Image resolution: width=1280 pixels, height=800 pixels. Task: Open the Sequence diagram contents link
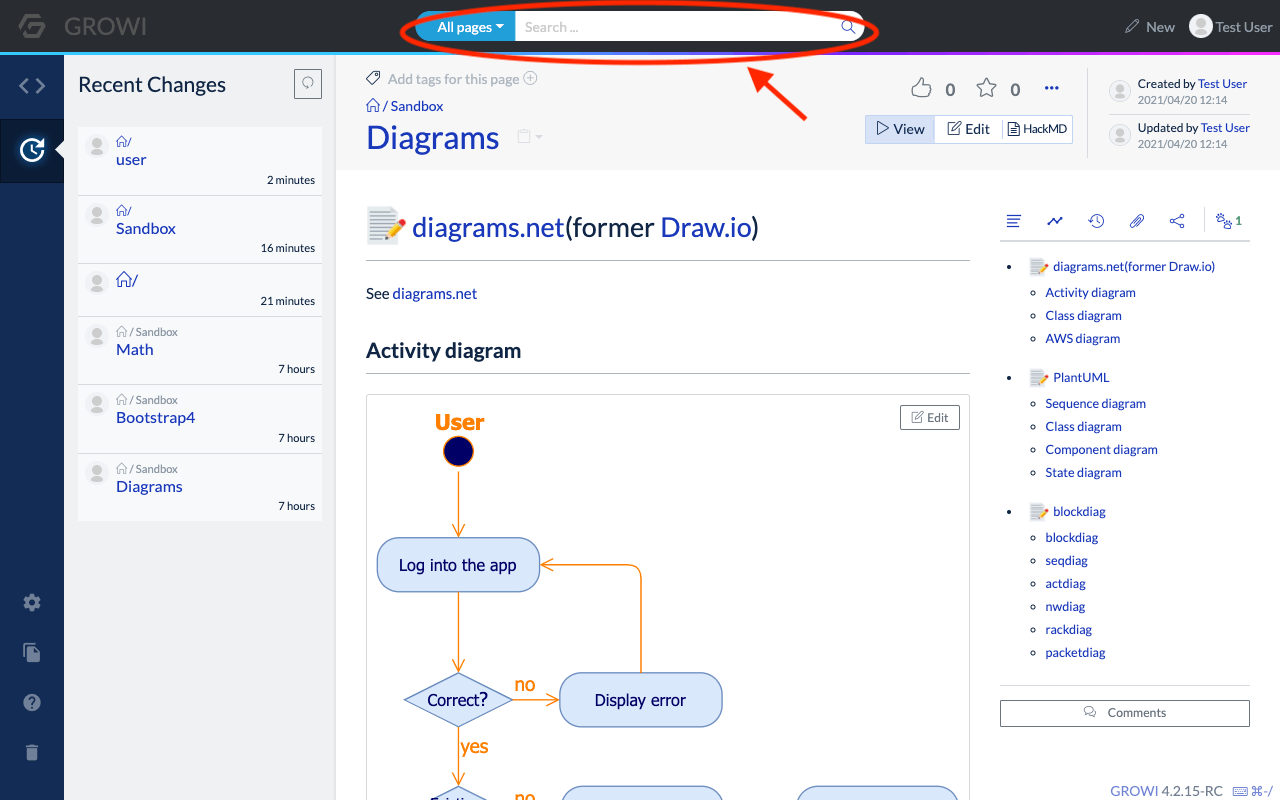[1096, 404]
